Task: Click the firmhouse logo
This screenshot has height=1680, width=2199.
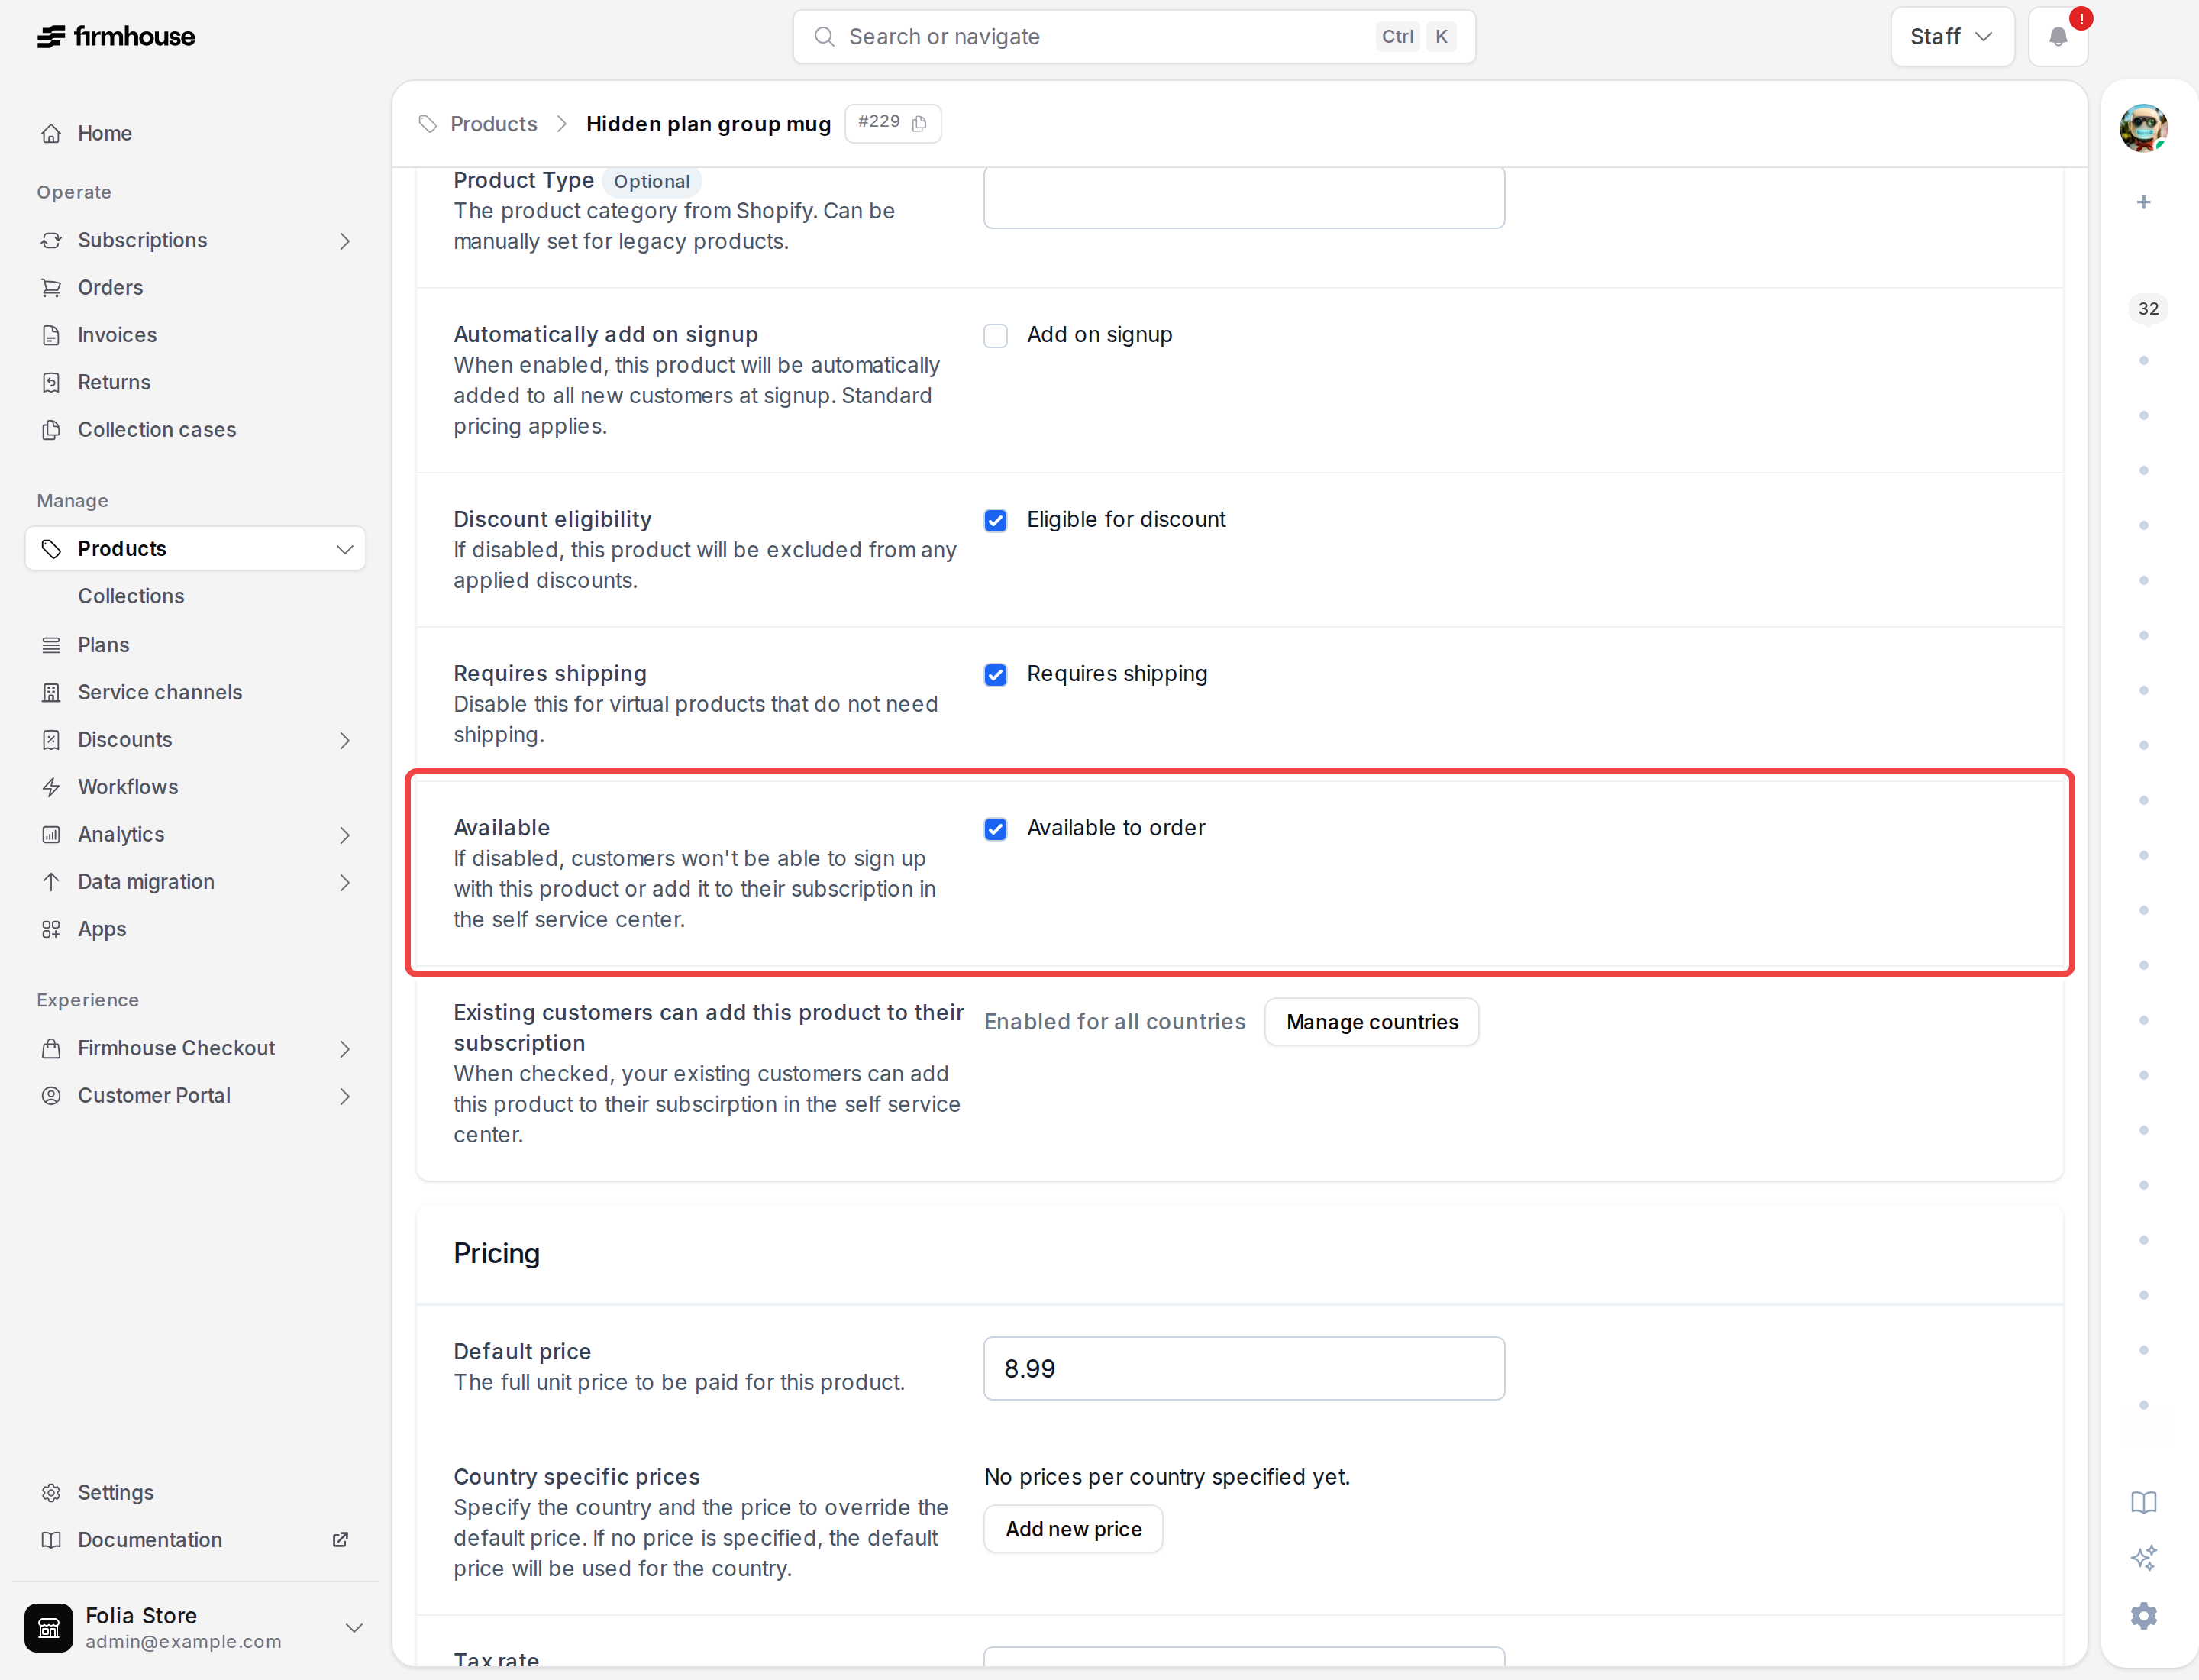Action: 116,37
